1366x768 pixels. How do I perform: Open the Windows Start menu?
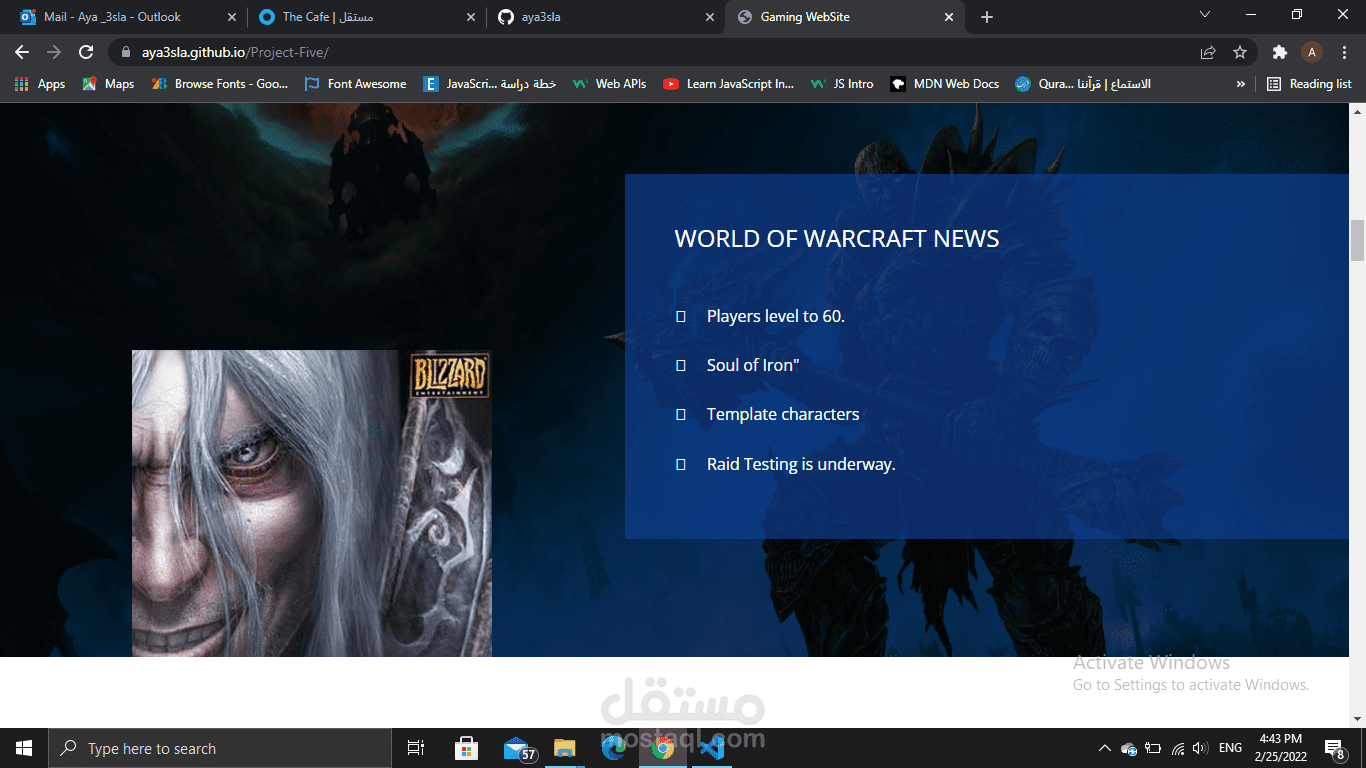coord(24,748)
